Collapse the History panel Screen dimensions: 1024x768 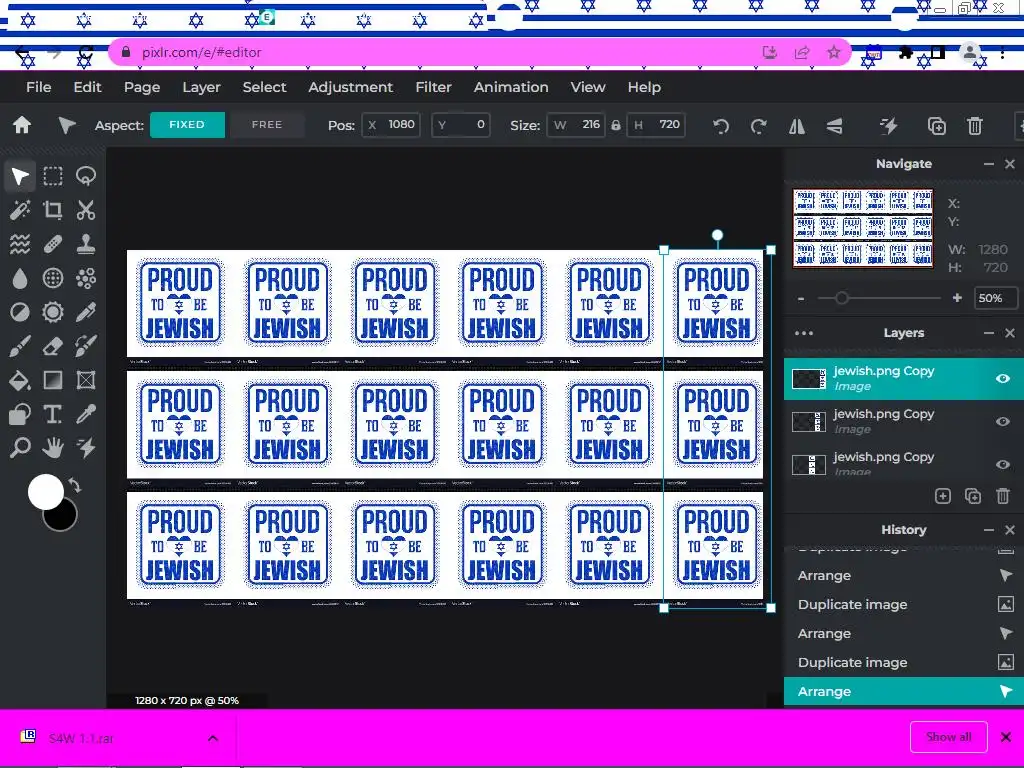pos(989,530)
